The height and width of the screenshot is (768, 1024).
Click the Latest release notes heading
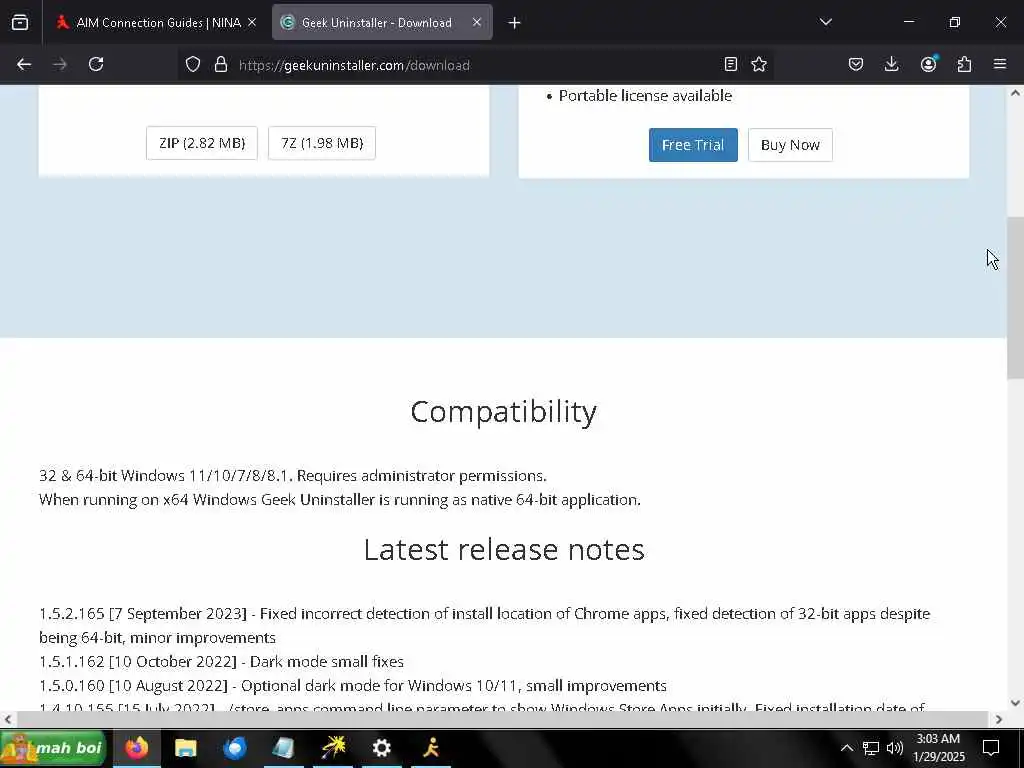pyautogui.click(x=504, y=549)
